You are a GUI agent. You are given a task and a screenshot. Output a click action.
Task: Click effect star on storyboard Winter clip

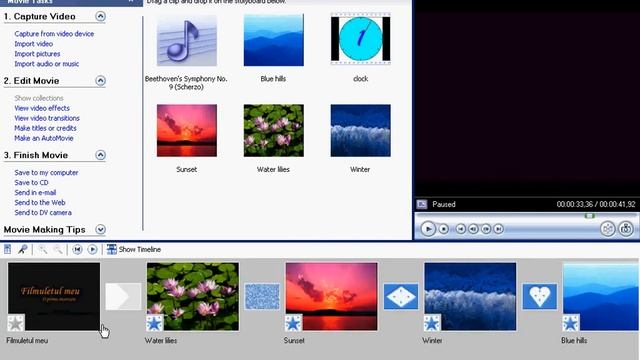coord(432,323)
